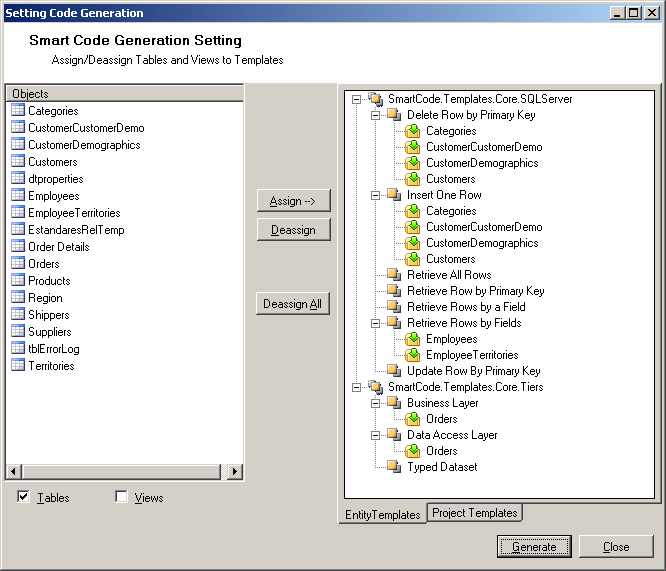666x571 pixels.
Task: Maximize the Setting Code Generation window
Action: click(633, 13)
